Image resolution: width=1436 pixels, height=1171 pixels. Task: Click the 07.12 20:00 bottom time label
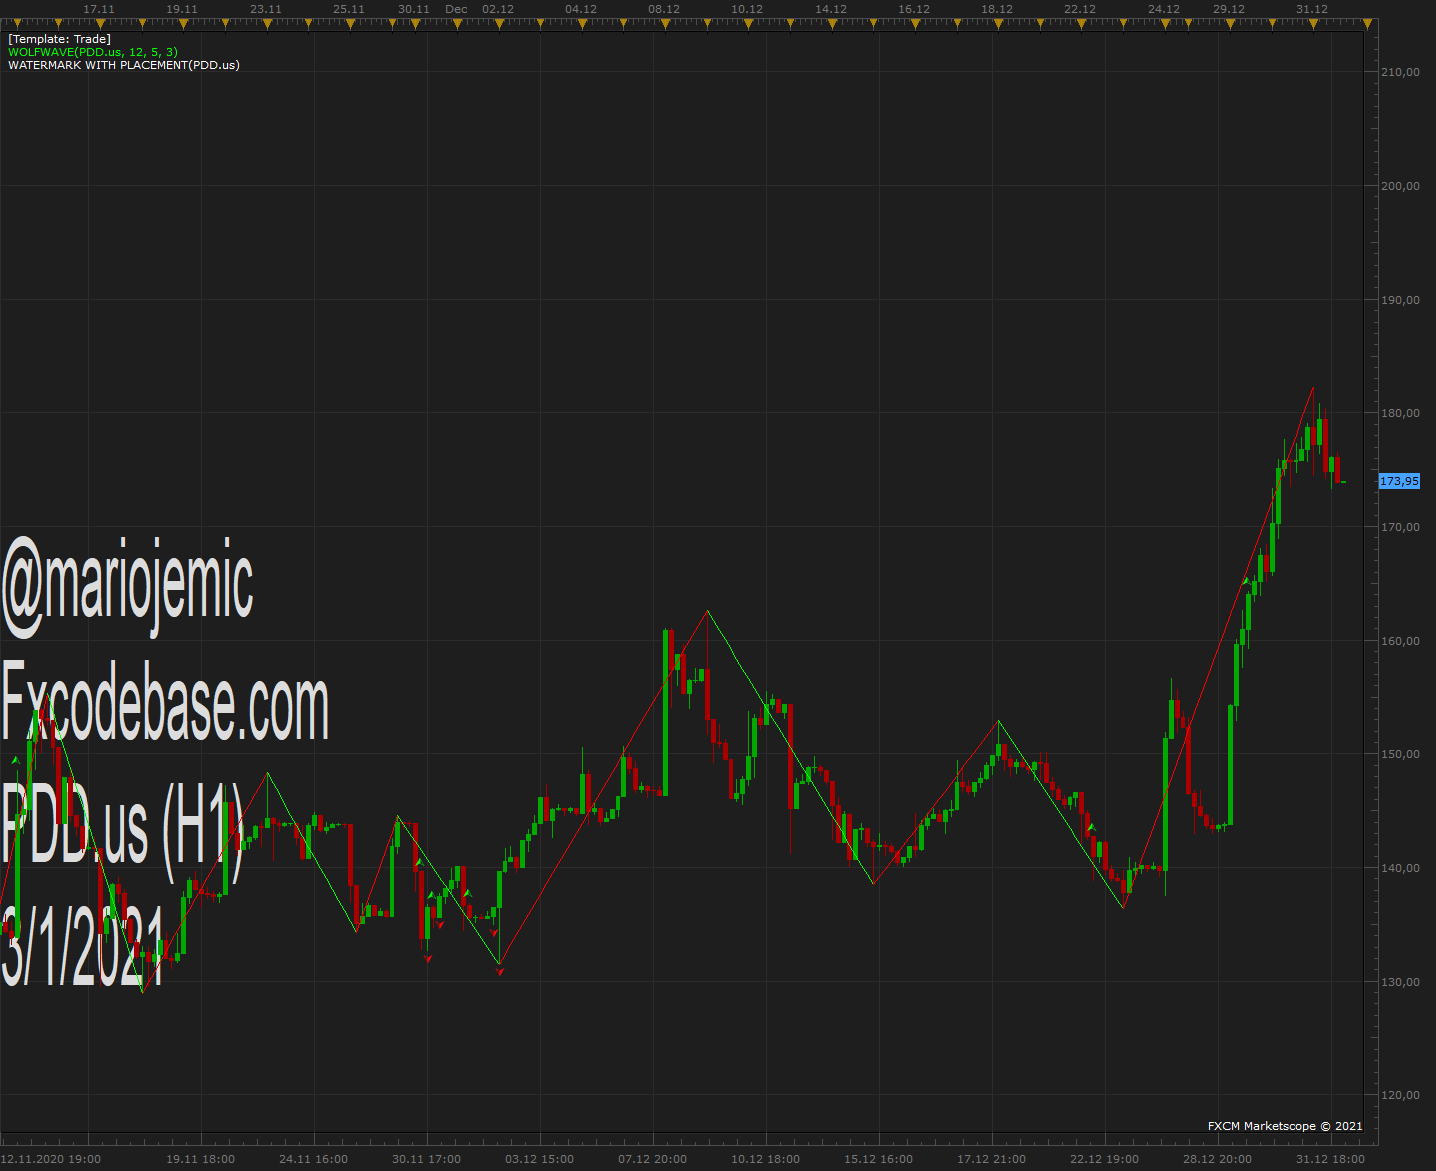653,1159
